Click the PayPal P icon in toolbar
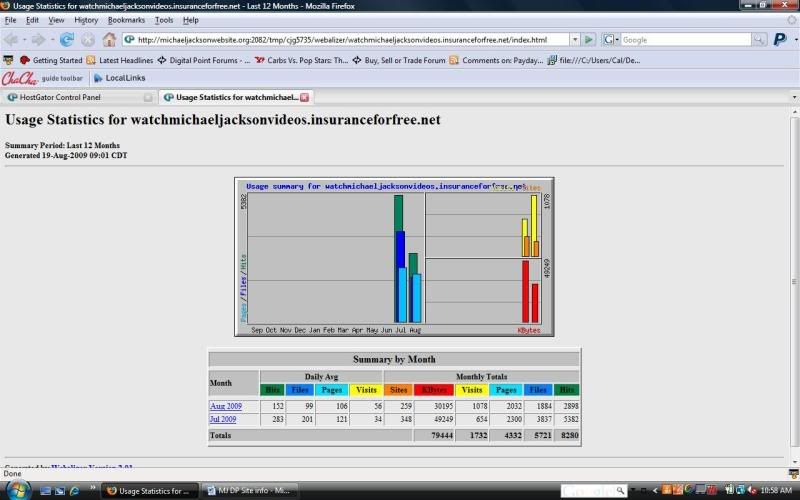Viewport: 800px width, 500px height. pyautogui.click(x=780, y=39)
